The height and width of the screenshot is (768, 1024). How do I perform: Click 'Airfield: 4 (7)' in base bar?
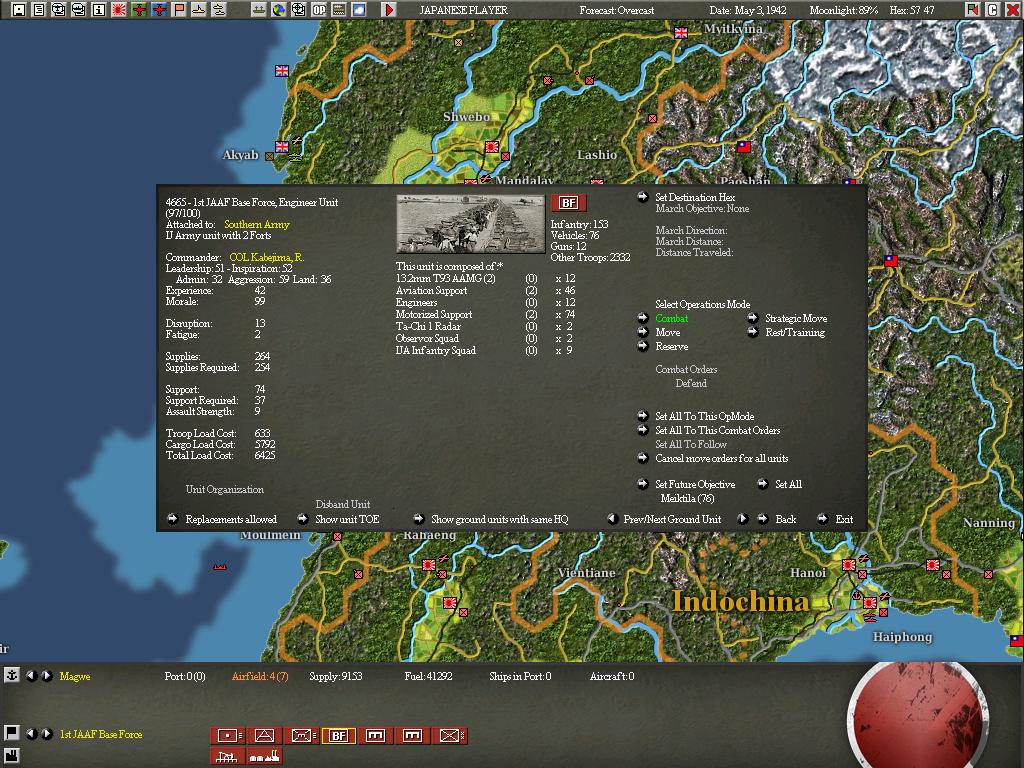coord(260,676)
